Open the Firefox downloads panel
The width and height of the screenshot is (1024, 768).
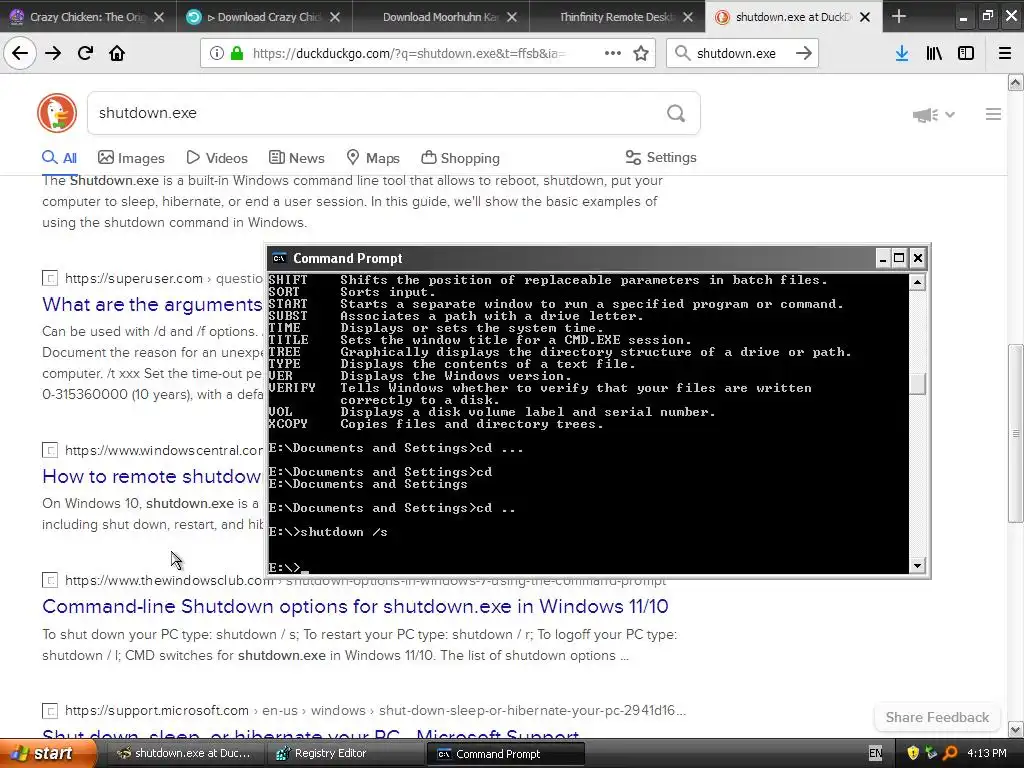[901, 53]
